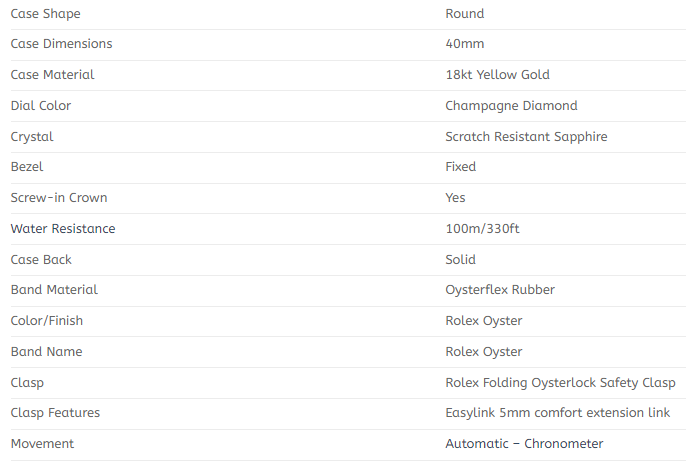Click the Screw-in Crown label
686x464 pixels.
pos(59,198)
